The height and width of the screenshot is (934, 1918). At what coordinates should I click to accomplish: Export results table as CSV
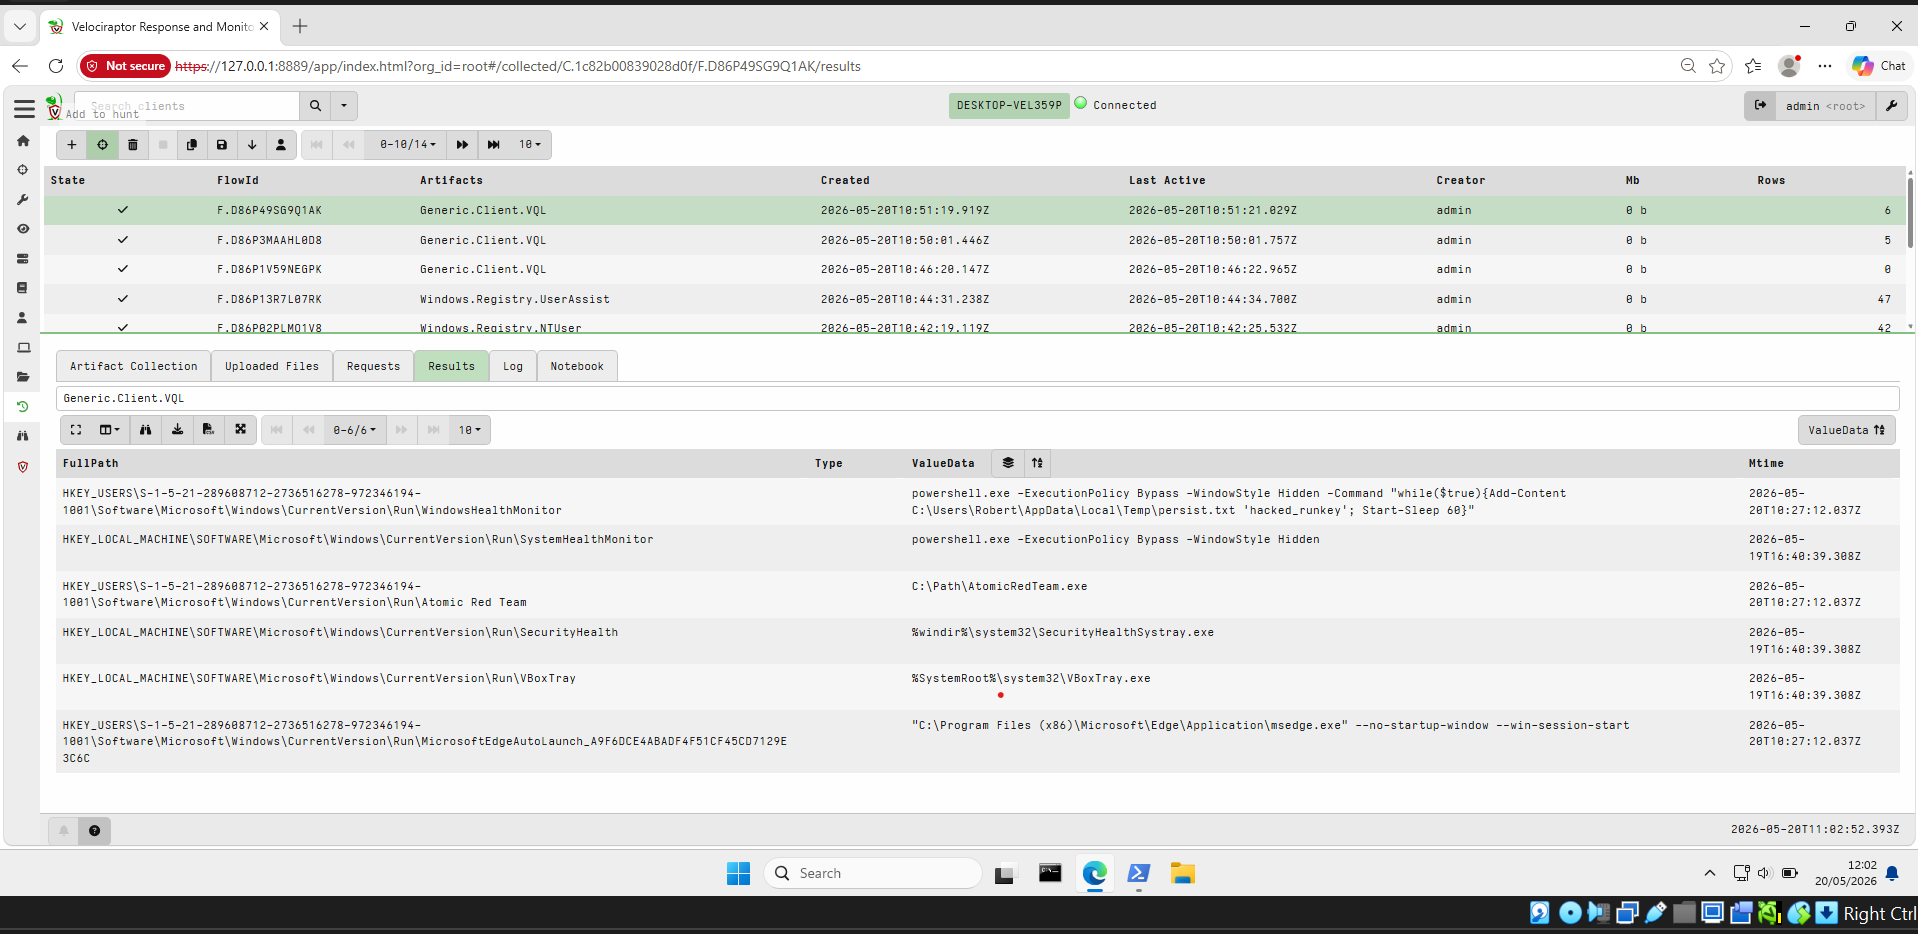coord(208,430)
